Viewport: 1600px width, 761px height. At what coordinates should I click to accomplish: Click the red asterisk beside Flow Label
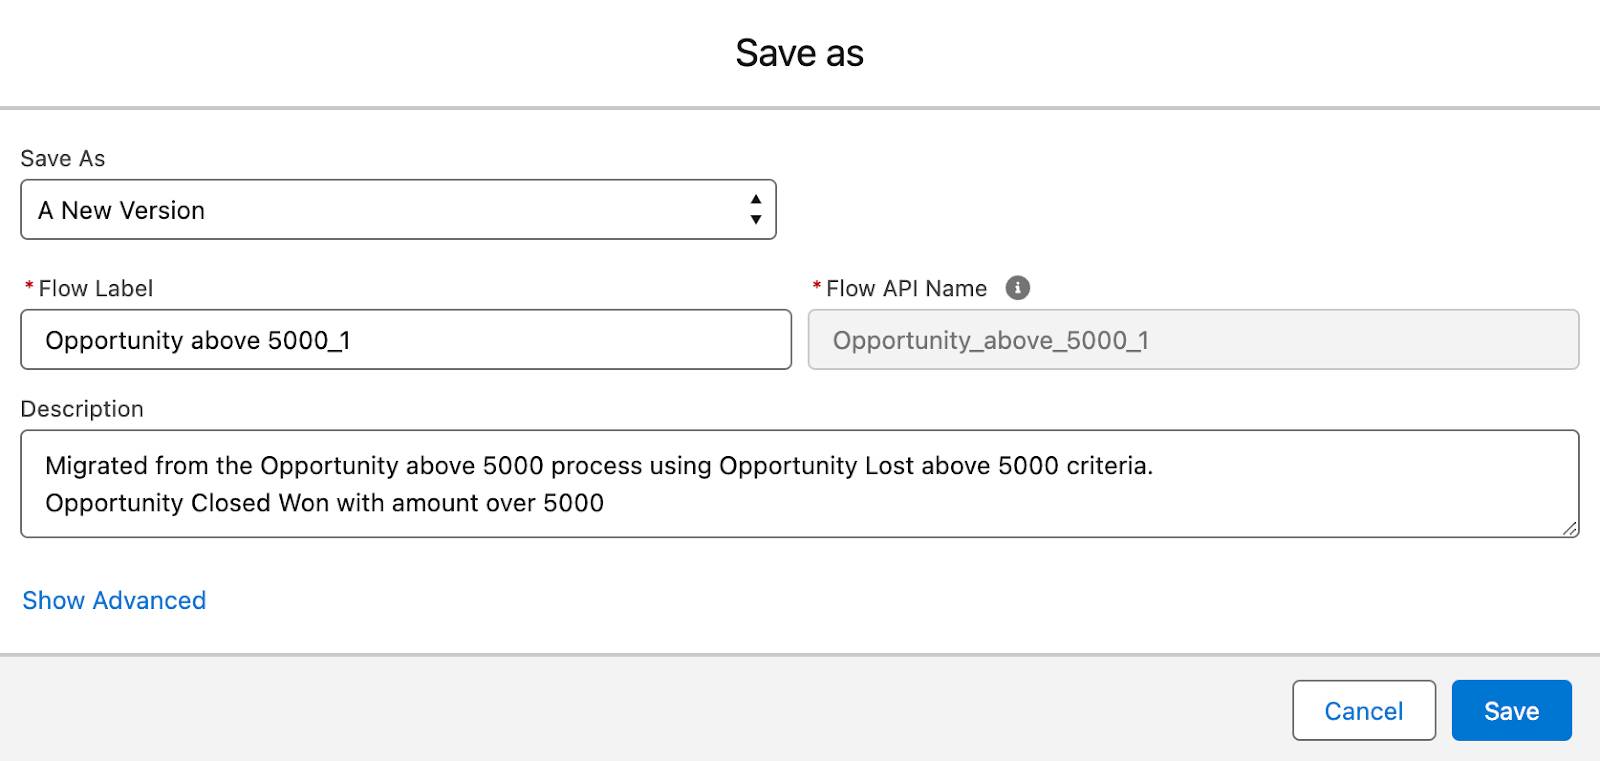pyautogui.click(x=28, y=287)
